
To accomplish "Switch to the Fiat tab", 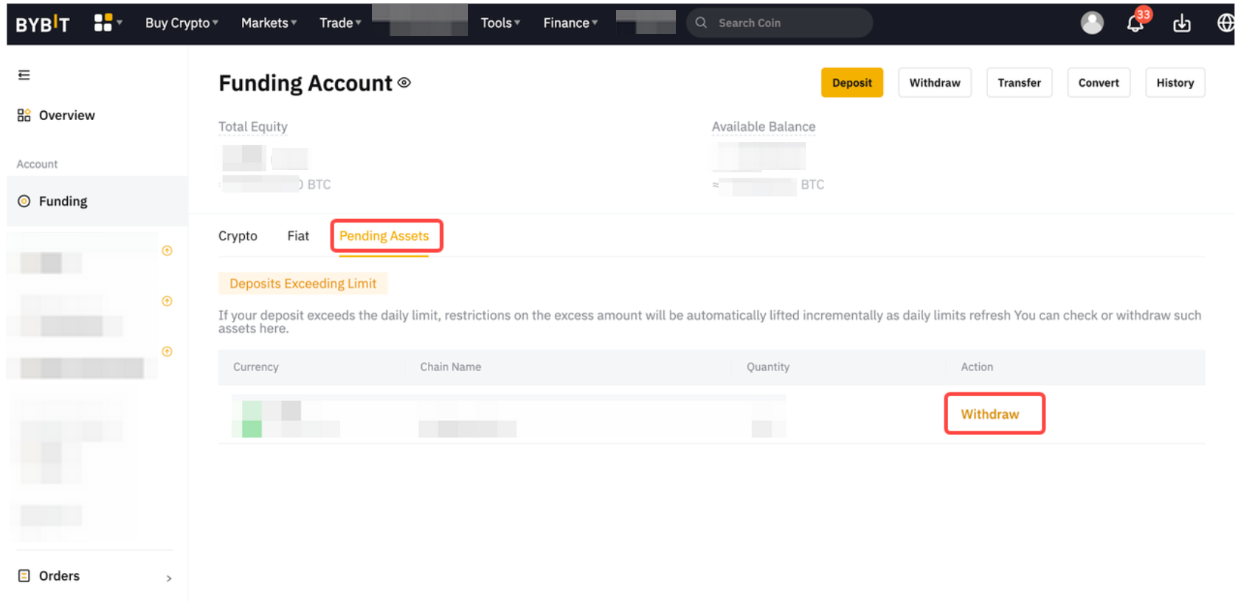I will (298, 236).
